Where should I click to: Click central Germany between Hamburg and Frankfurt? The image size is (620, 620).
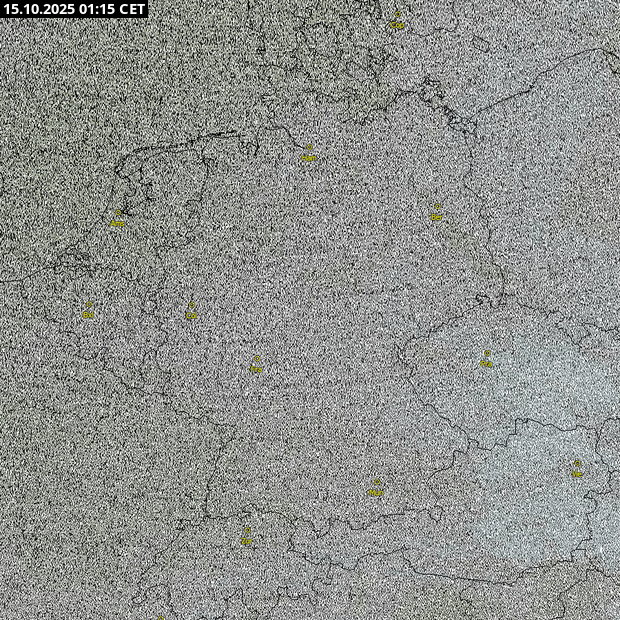click(x=290, y=260)
